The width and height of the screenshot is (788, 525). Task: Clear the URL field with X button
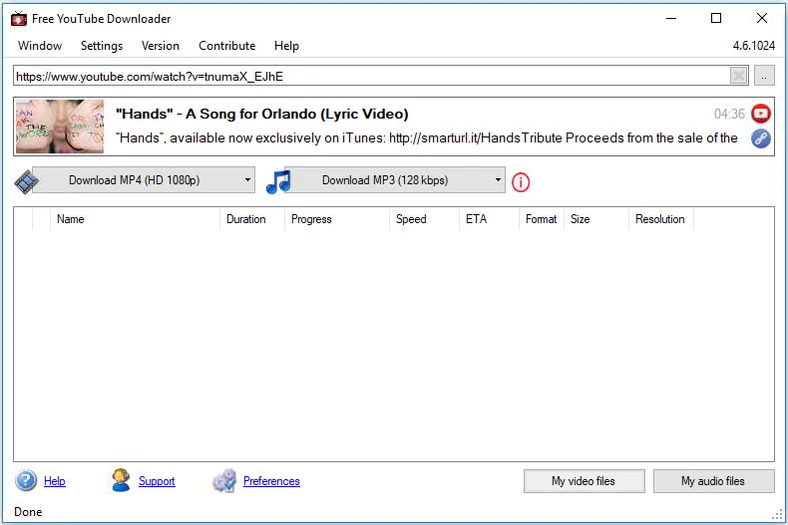click(x=739, y=76)
